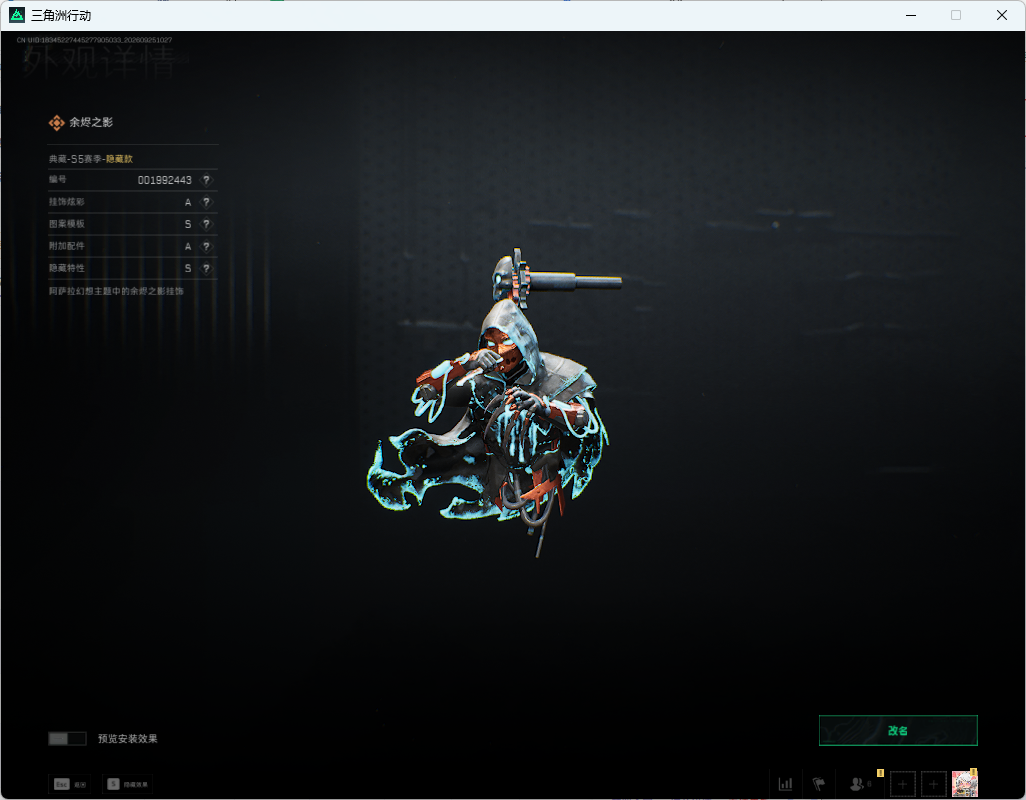The image size is (1026, 800).
Task: Close the 三角洲行动 window
Action: click(x=1002, y=15)
